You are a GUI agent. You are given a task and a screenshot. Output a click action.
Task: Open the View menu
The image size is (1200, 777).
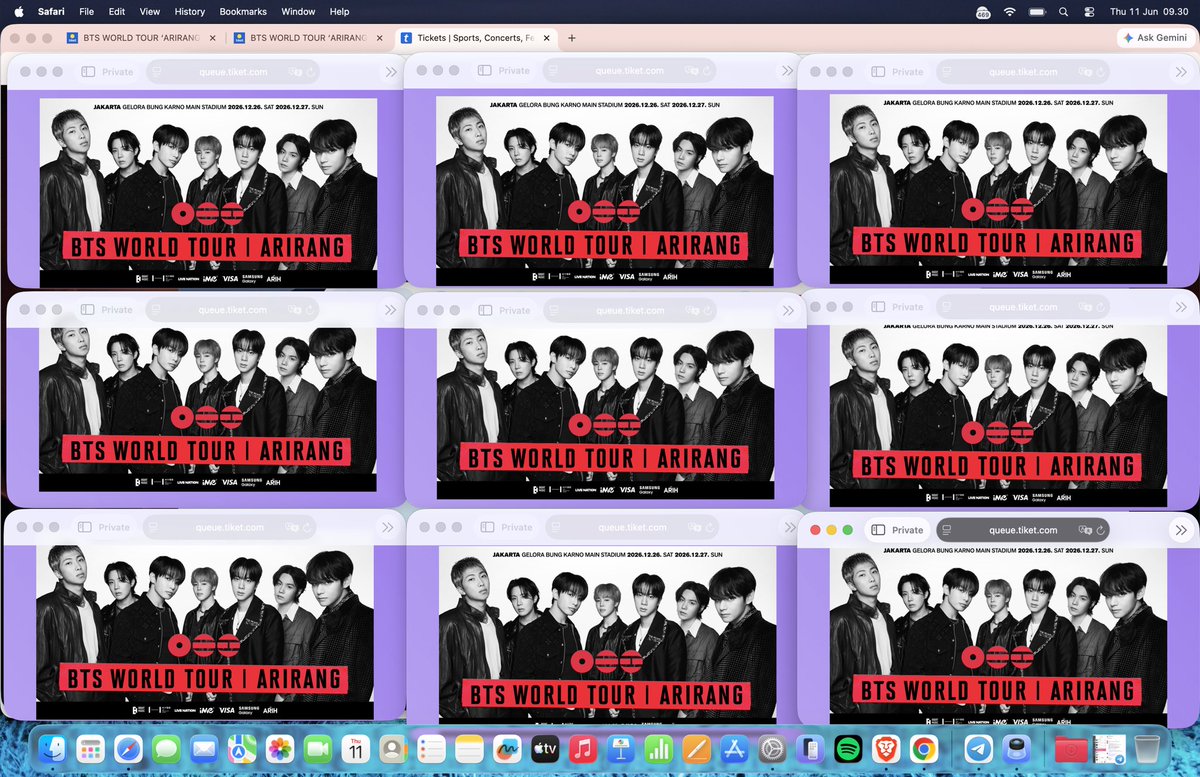click(149, 11)
